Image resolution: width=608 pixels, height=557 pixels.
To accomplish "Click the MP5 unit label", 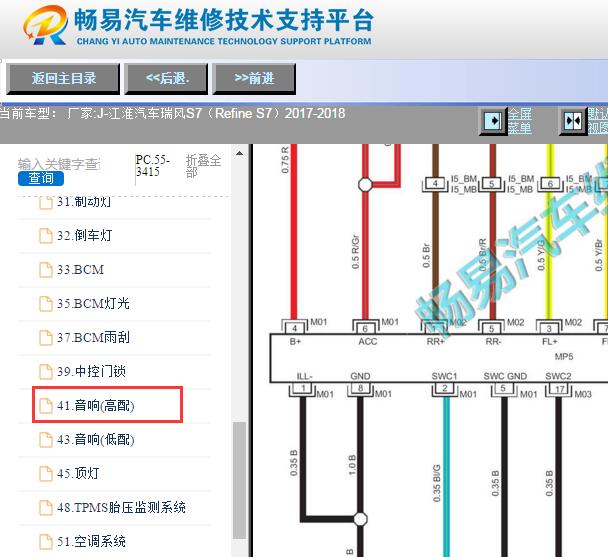I will coord(564,356).
